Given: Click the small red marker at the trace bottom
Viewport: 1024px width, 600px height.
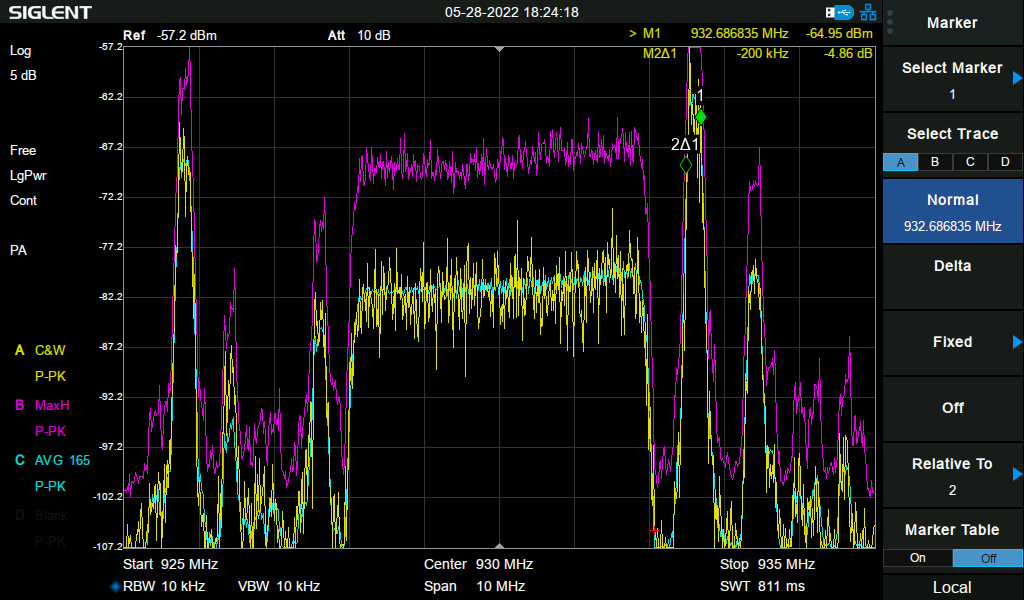Looking at the screenshot, I should 654,531.
